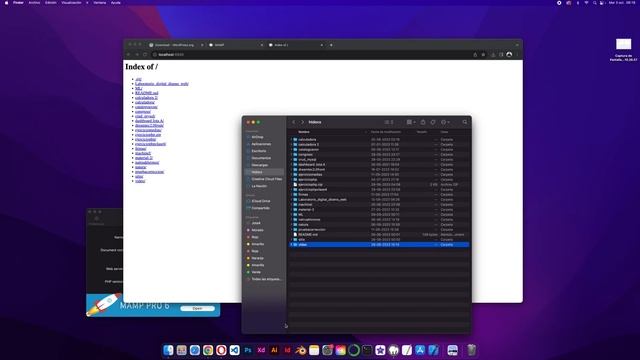
Task: Bookmark this page with the star icon
Action: (x=483, y=54)
